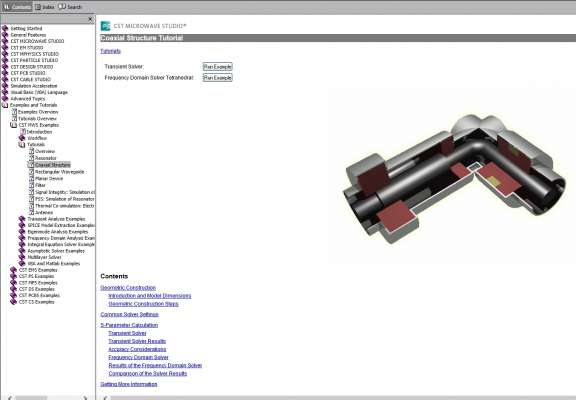
Task: Select Thermal Co-simulation topic
Action: click(65, 206)
